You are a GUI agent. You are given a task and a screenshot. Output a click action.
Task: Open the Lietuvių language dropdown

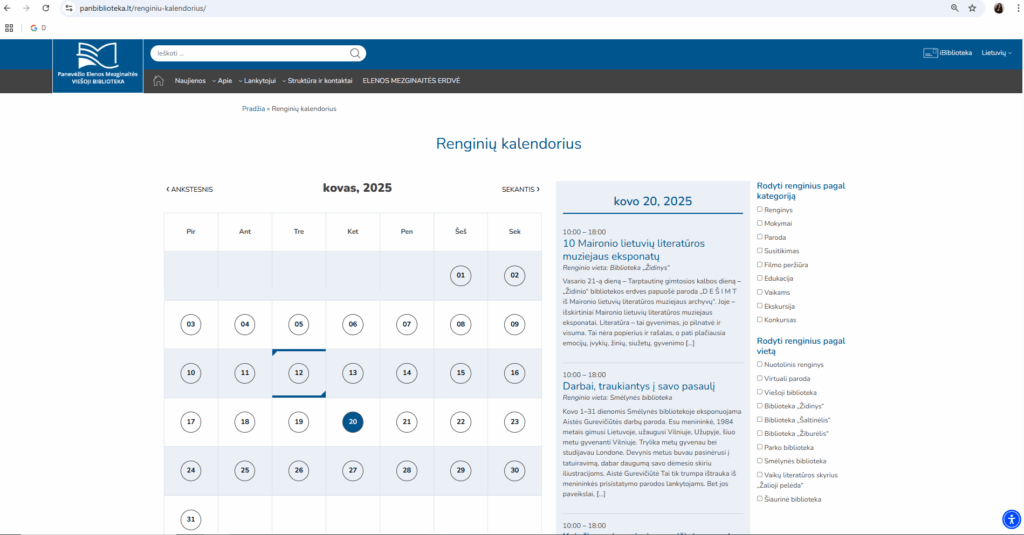pyautogui.click(x=996, y=53)
